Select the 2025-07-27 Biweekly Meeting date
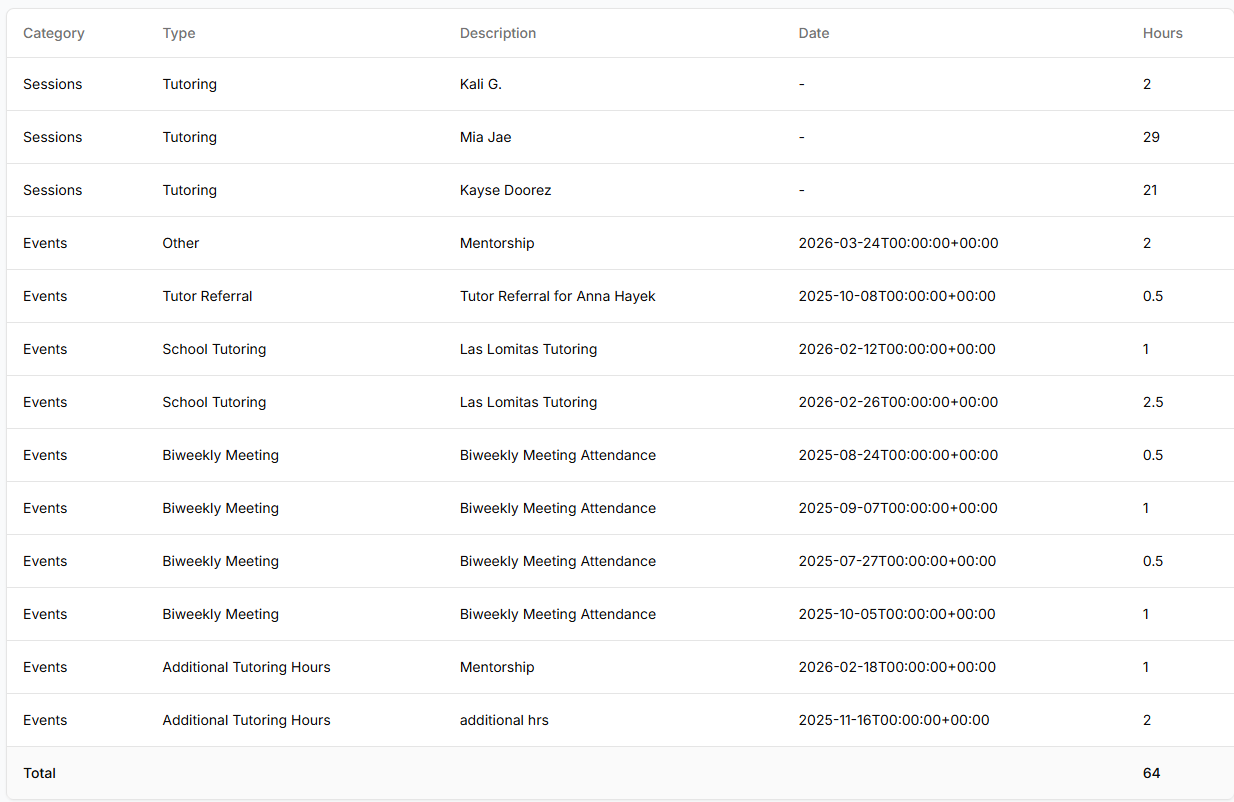 897,561
